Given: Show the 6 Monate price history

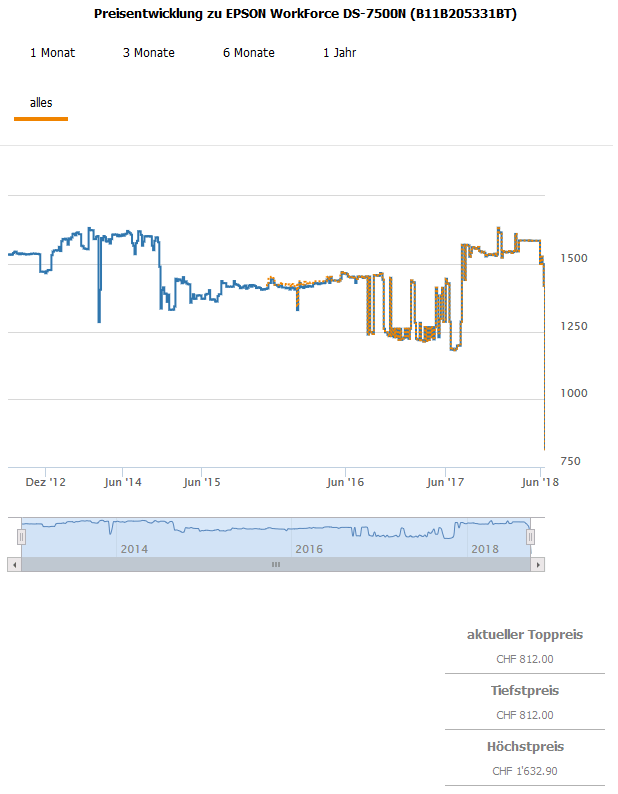Looking at the screenshot, I should click(x=248, y=53).
